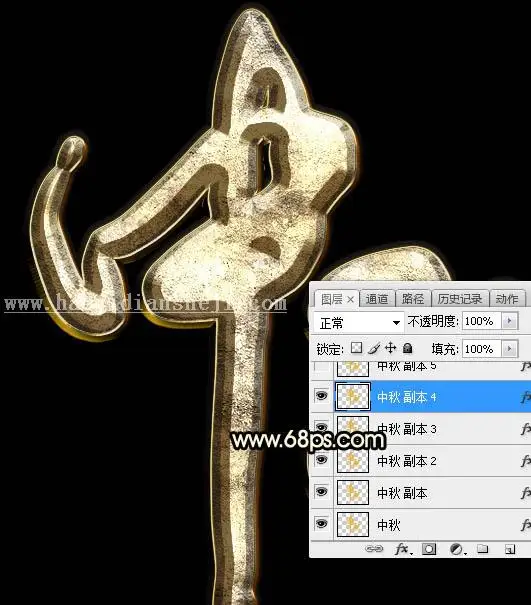The image size is (531, 605).
Task: Open the 历史记录 tab
Action: click(x=460, y=299)
